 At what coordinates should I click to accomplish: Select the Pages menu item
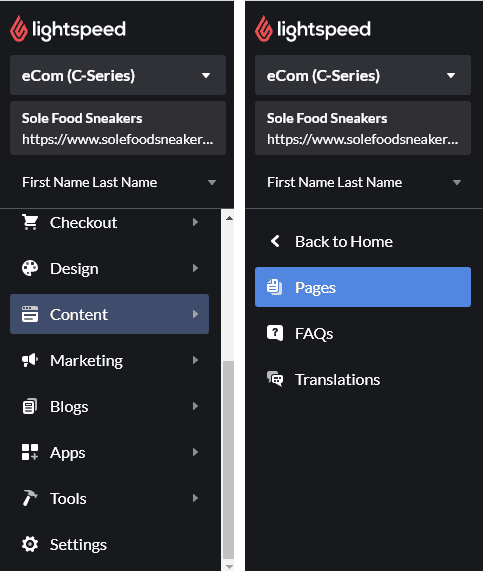[363, 287]
